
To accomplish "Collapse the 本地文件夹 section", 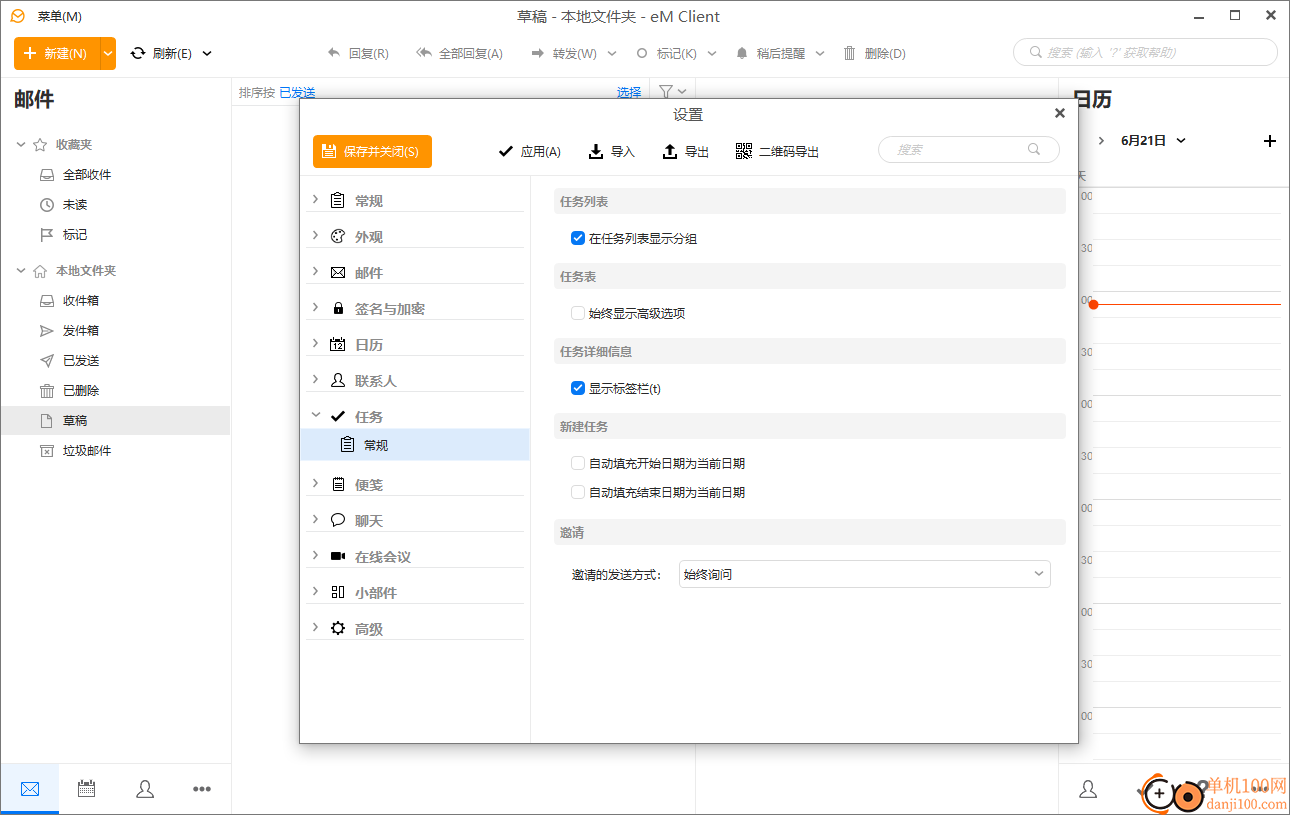I will (21, 271).
